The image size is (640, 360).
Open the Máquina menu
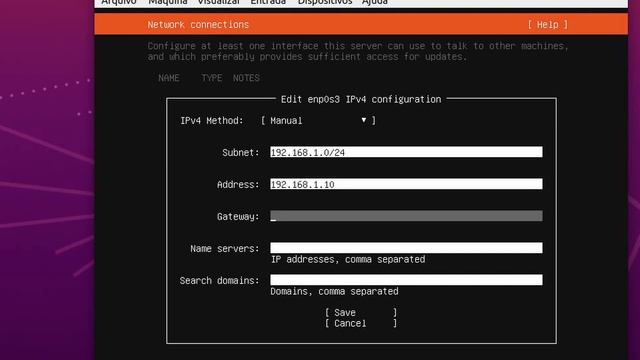(168, 2)
